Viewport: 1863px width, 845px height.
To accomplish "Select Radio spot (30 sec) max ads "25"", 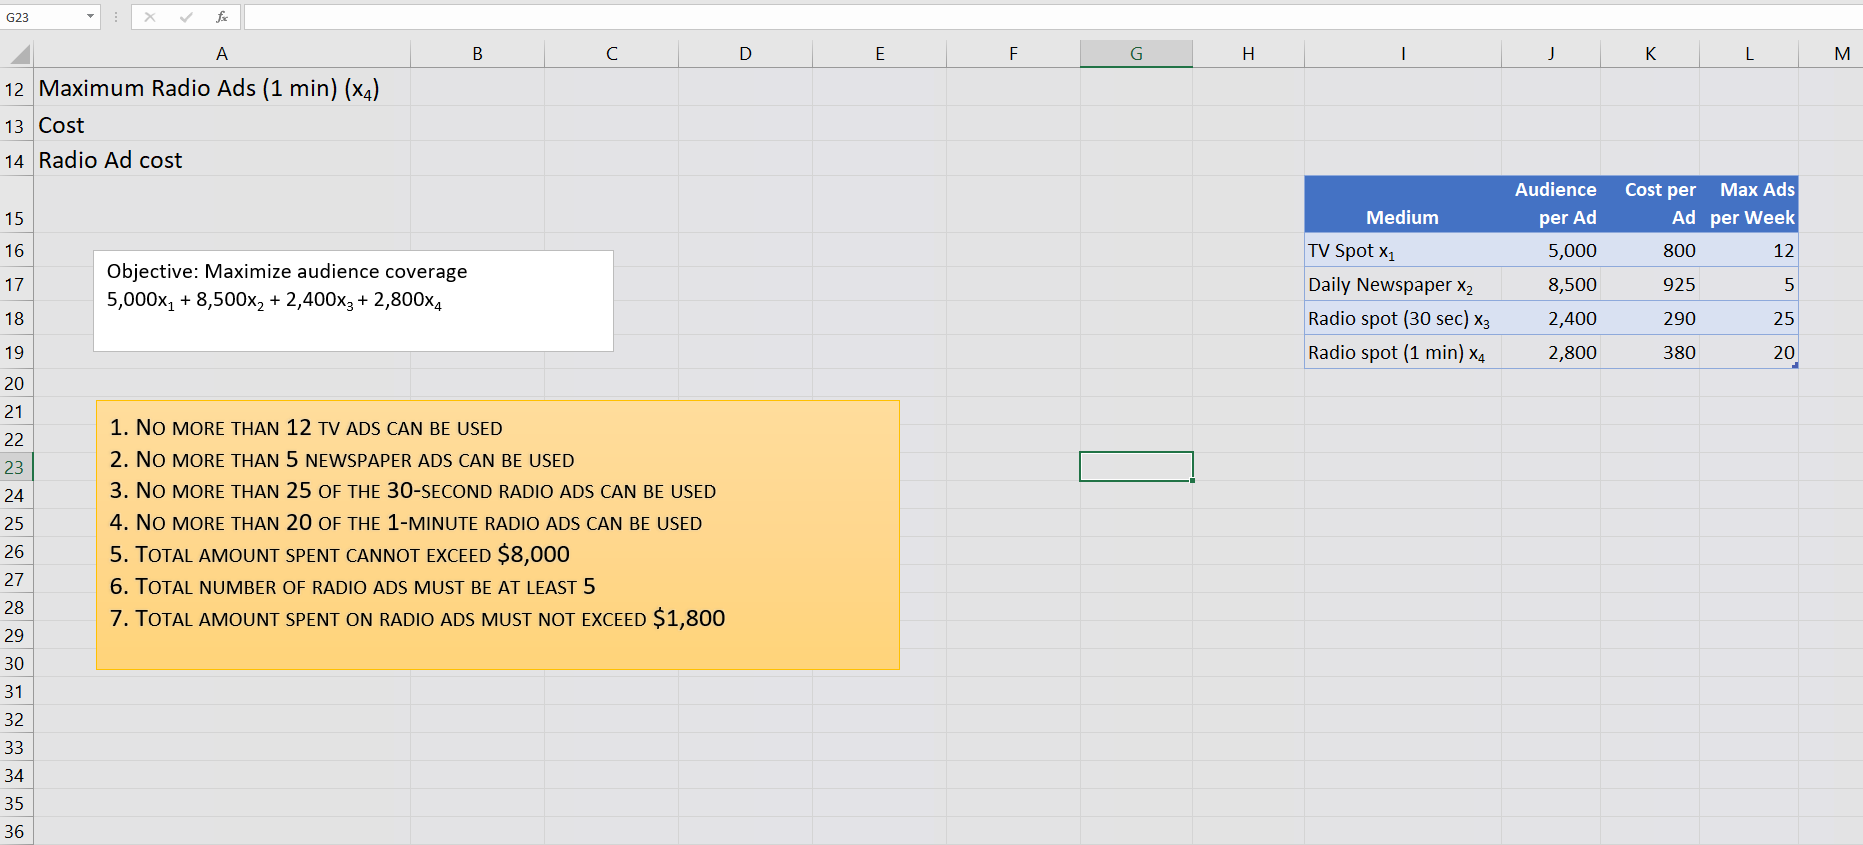I will pyautogui.click(x=1749, y=318).
